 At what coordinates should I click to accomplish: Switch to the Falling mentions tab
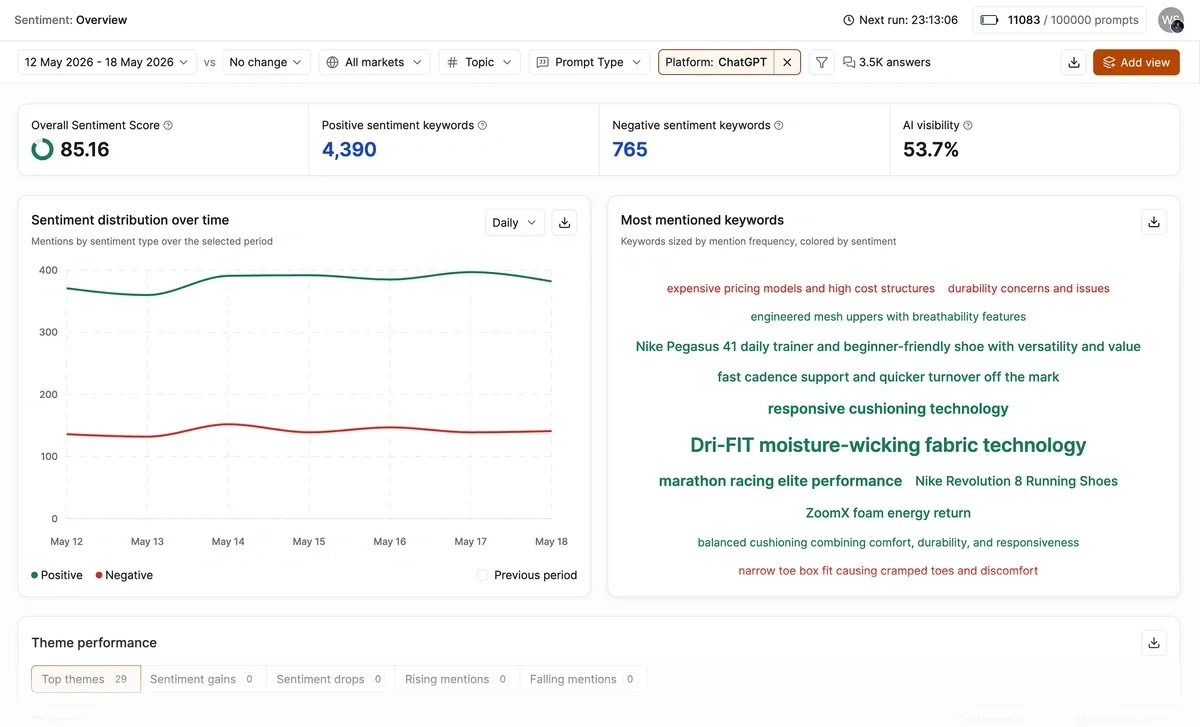(x=583, y=679)
